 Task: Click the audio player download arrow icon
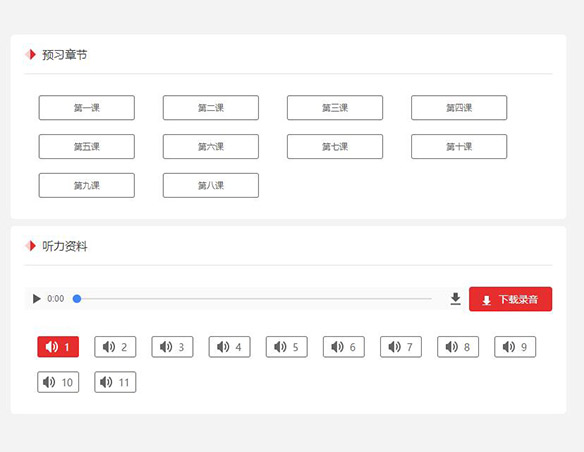coord(455,299)
